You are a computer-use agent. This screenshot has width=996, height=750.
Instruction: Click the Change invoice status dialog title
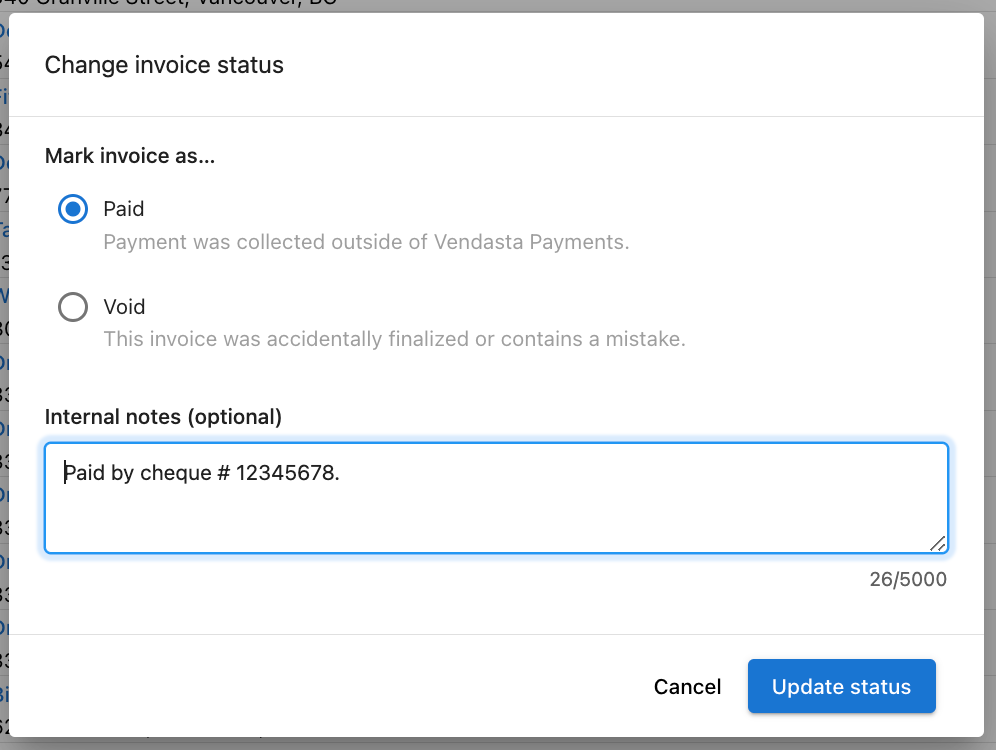(164, 65)
